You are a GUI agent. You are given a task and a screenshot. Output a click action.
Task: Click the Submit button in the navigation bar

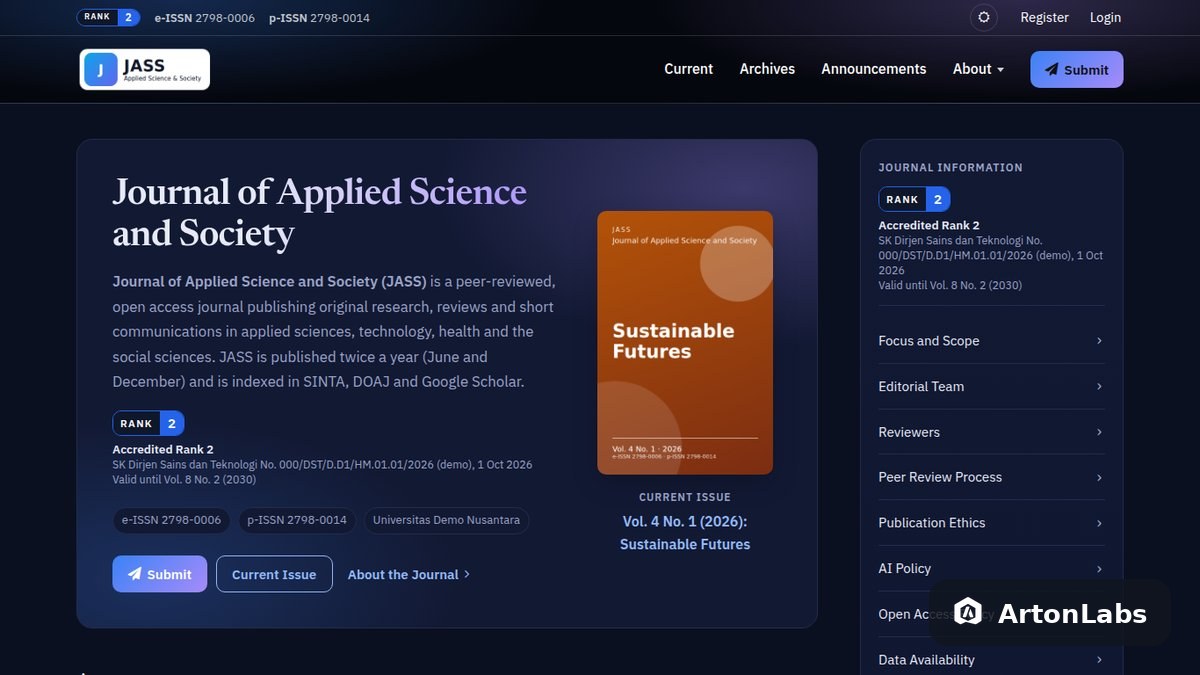(x=1077, y=70)
